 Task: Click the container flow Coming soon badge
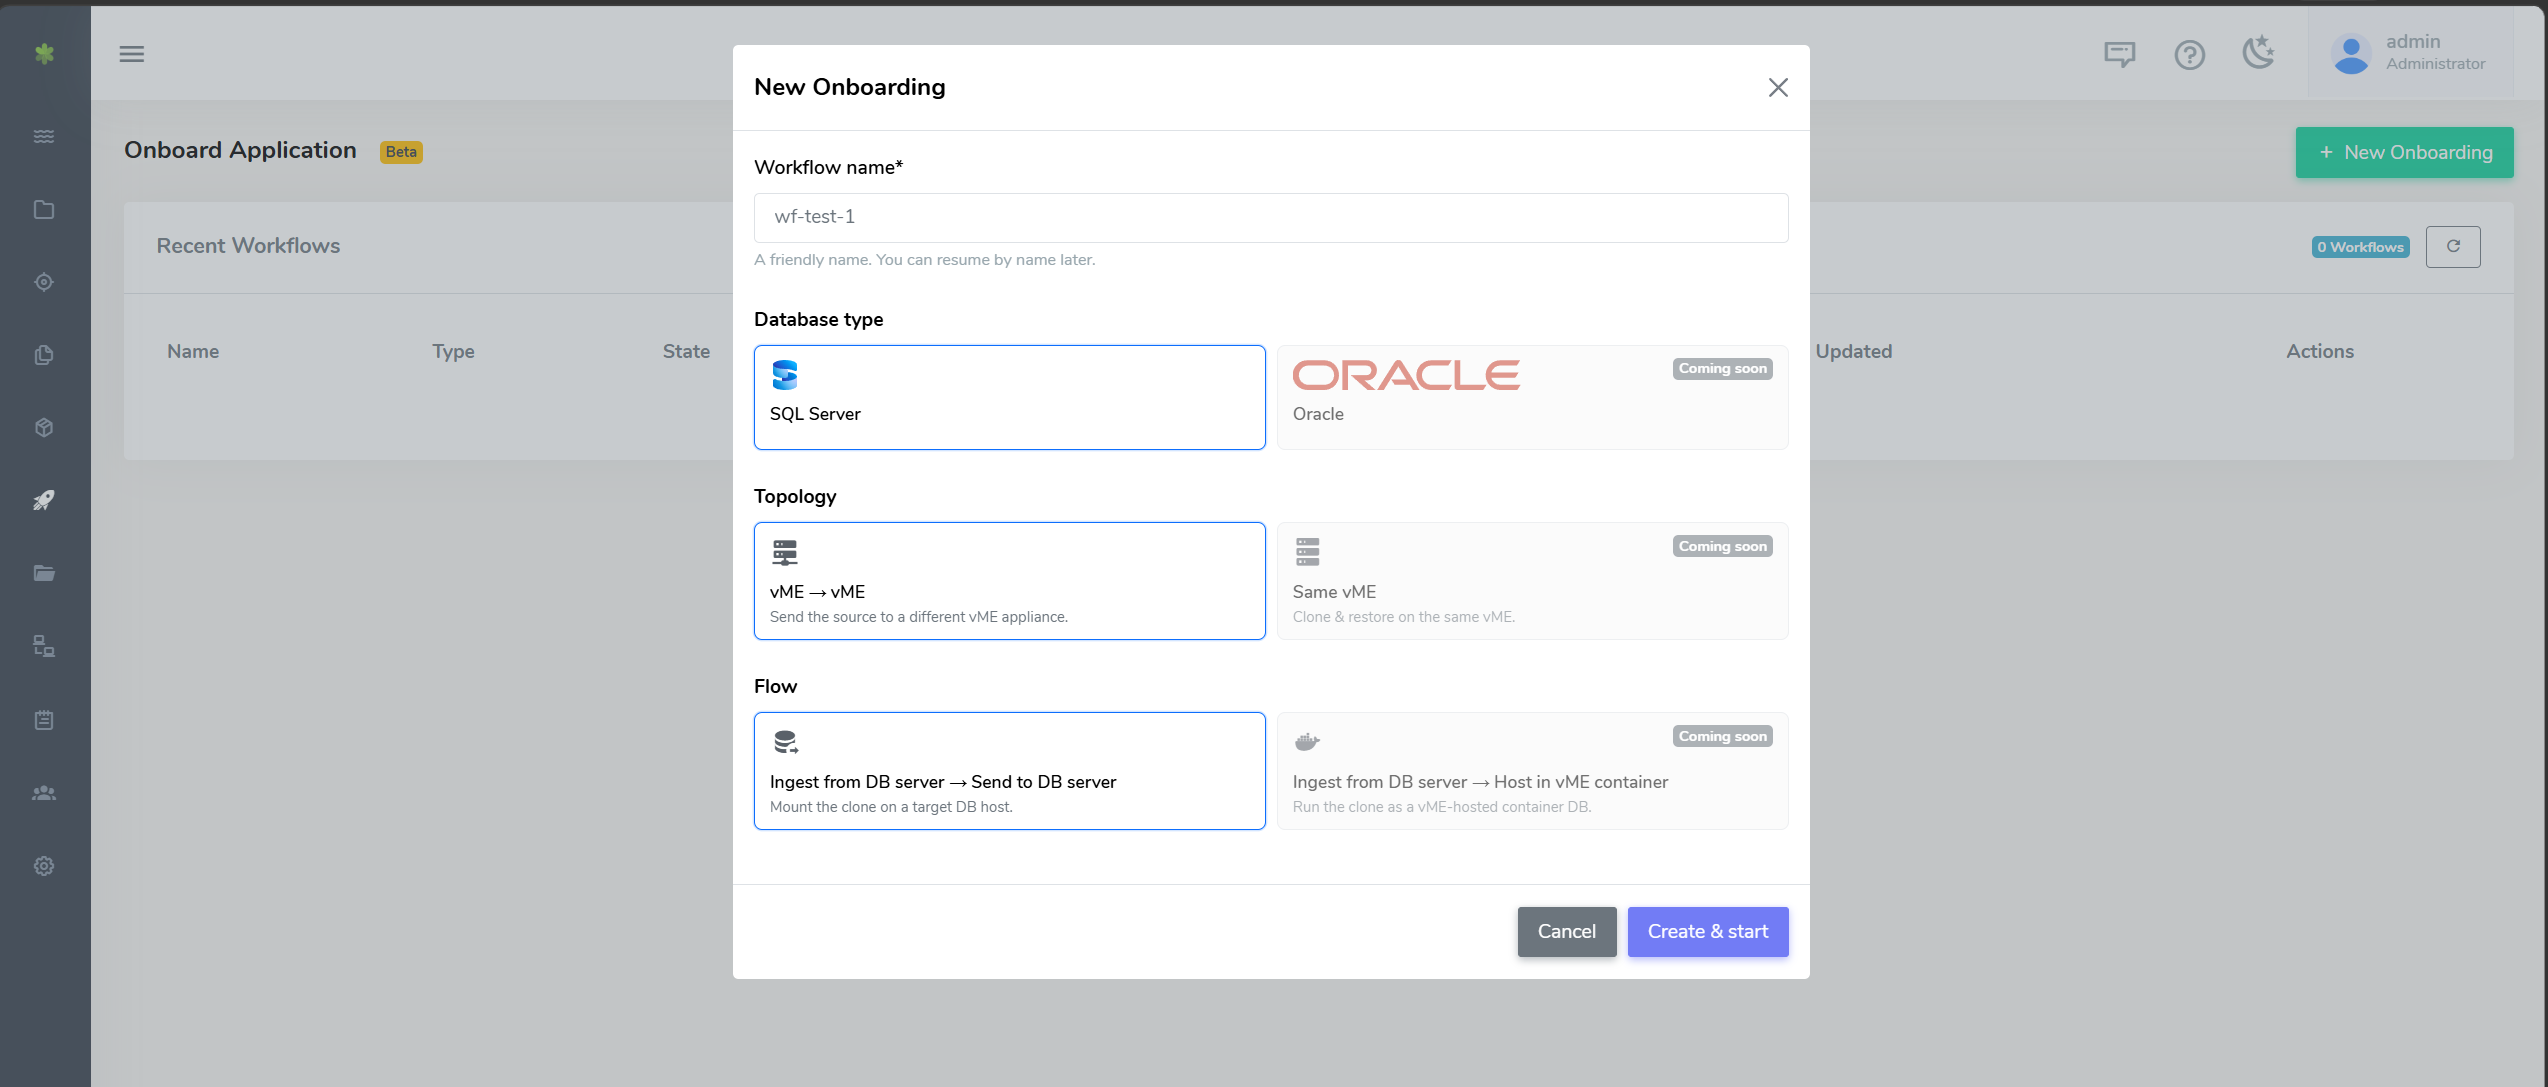[x=1722, y=736]
